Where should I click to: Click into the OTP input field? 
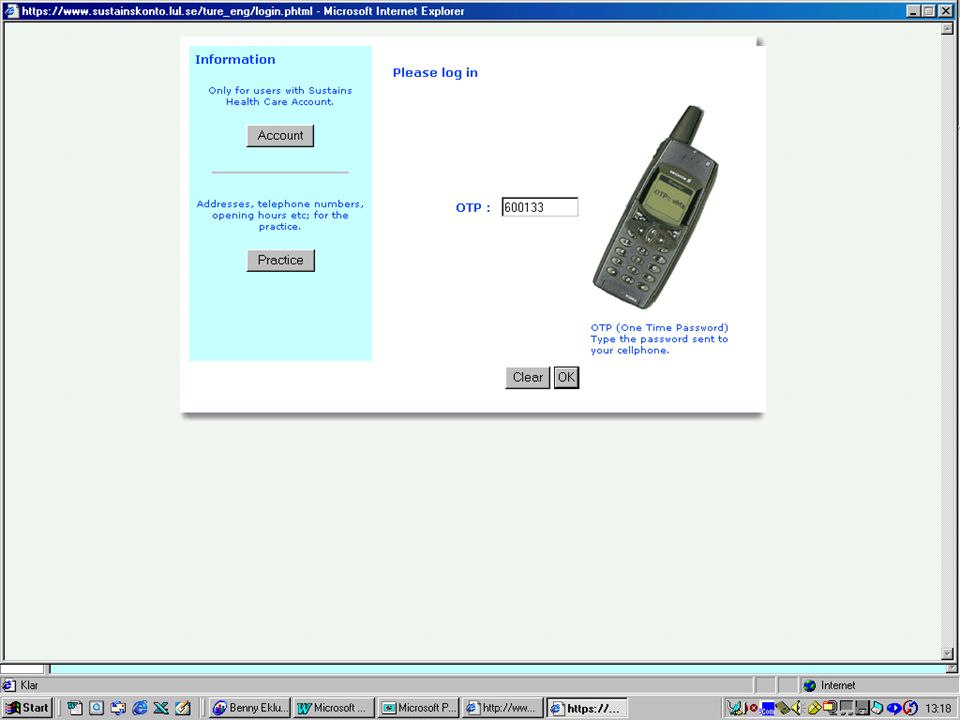click(539, 207)
